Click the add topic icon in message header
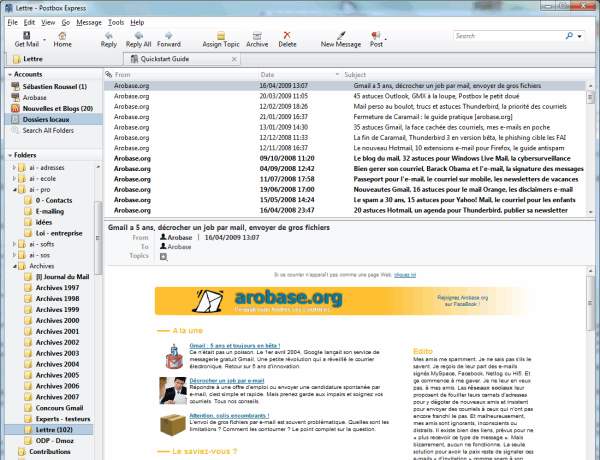 (x=164, y=257)
